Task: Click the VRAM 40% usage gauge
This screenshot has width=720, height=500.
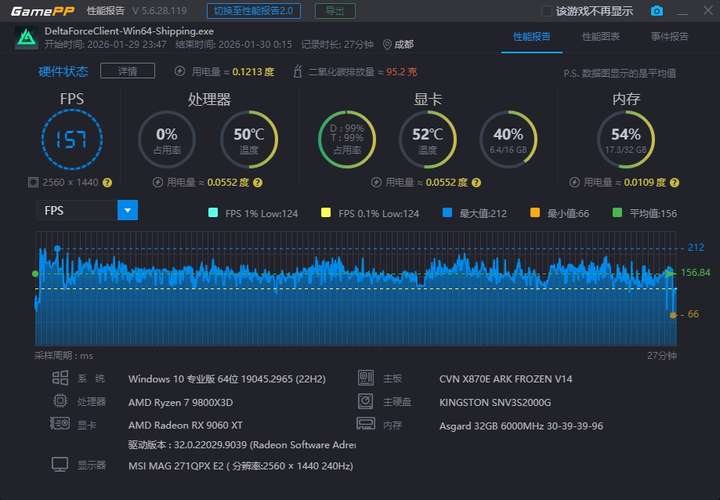Action: click(508, 140)
